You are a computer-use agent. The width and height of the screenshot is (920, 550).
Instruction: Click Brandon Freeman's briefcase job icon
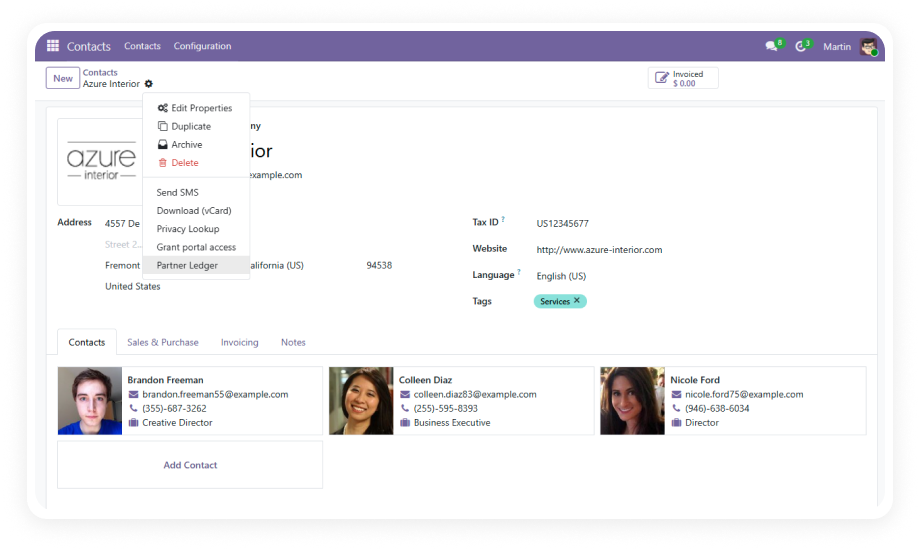point(133,423)
